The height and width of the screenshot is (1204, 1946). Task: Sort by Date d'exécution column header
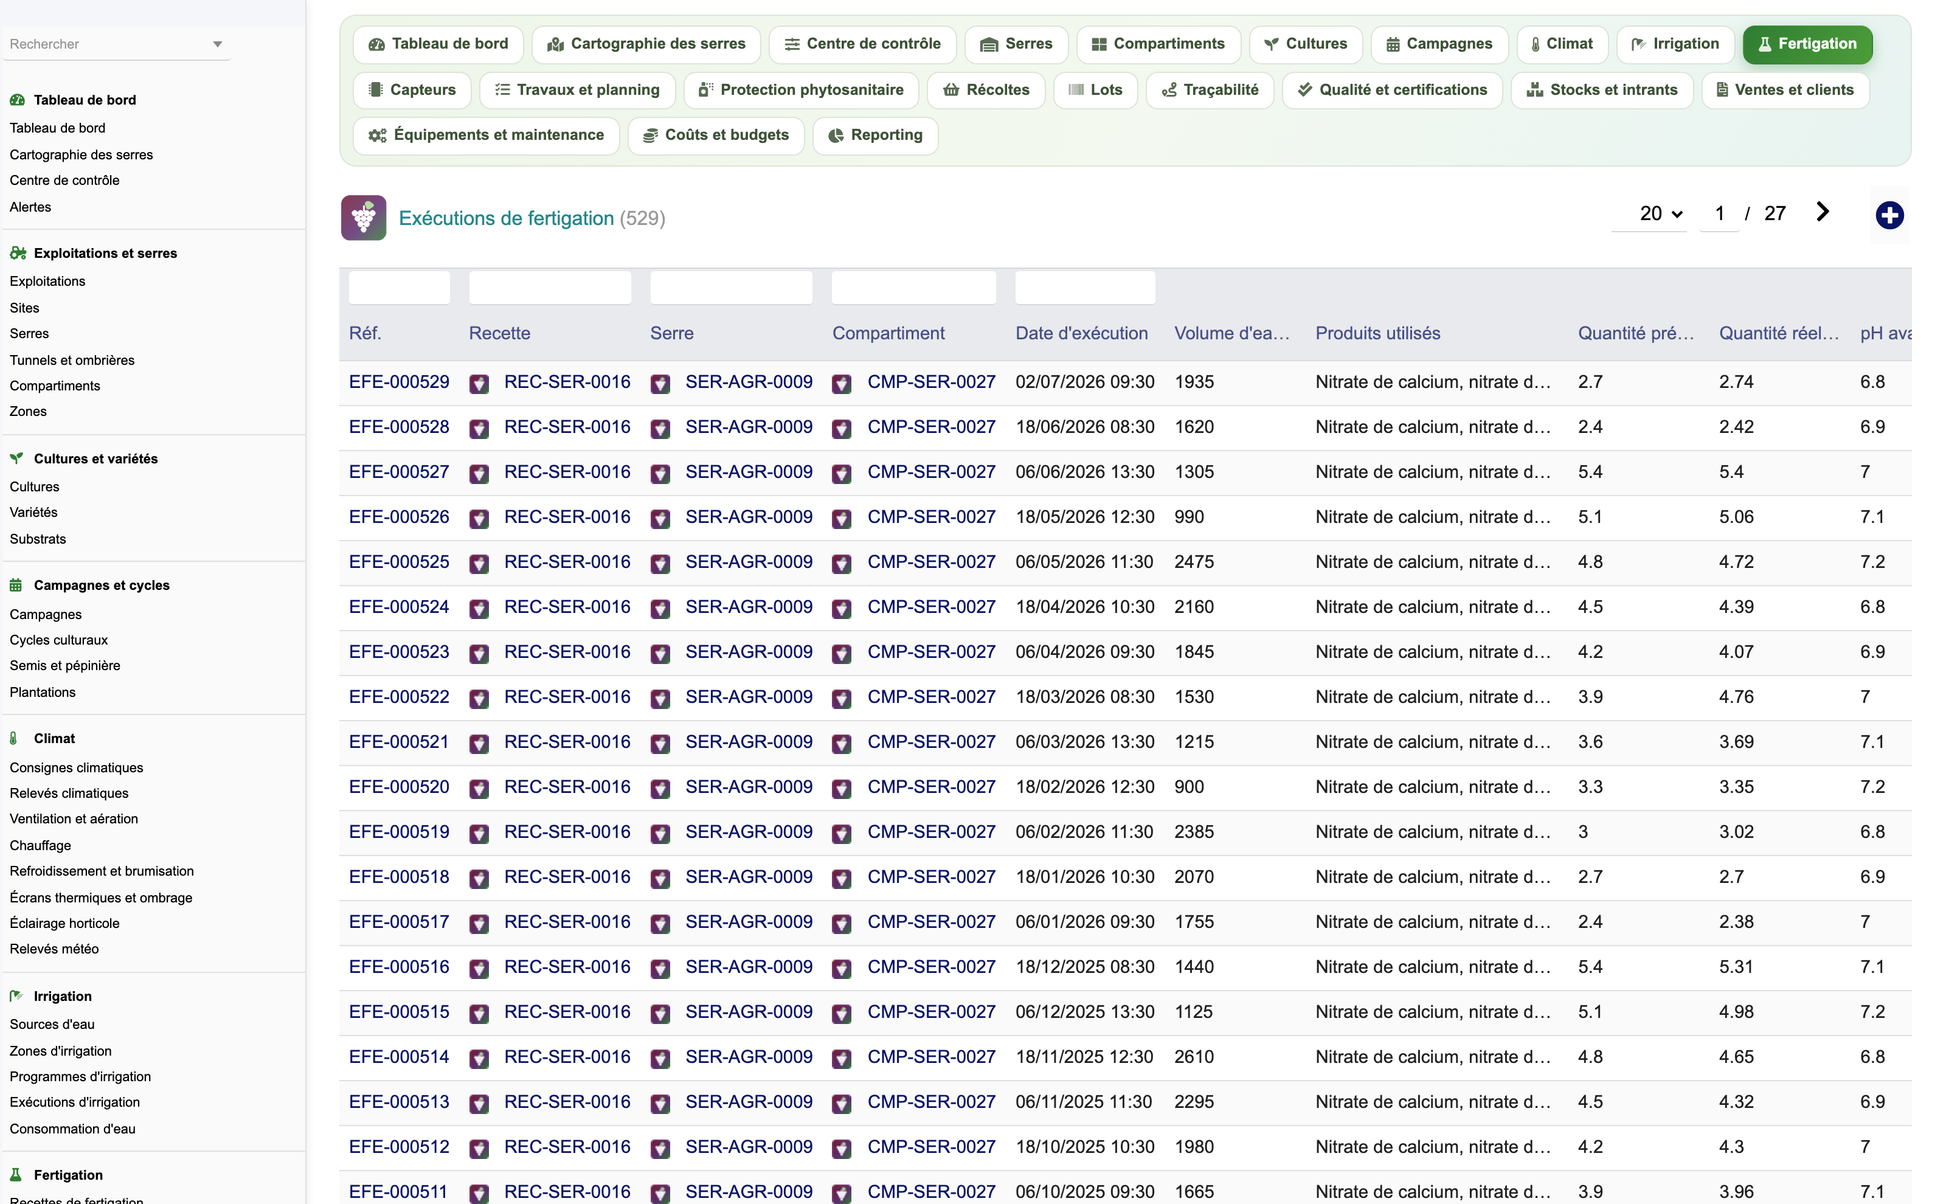pos(1081,333)
